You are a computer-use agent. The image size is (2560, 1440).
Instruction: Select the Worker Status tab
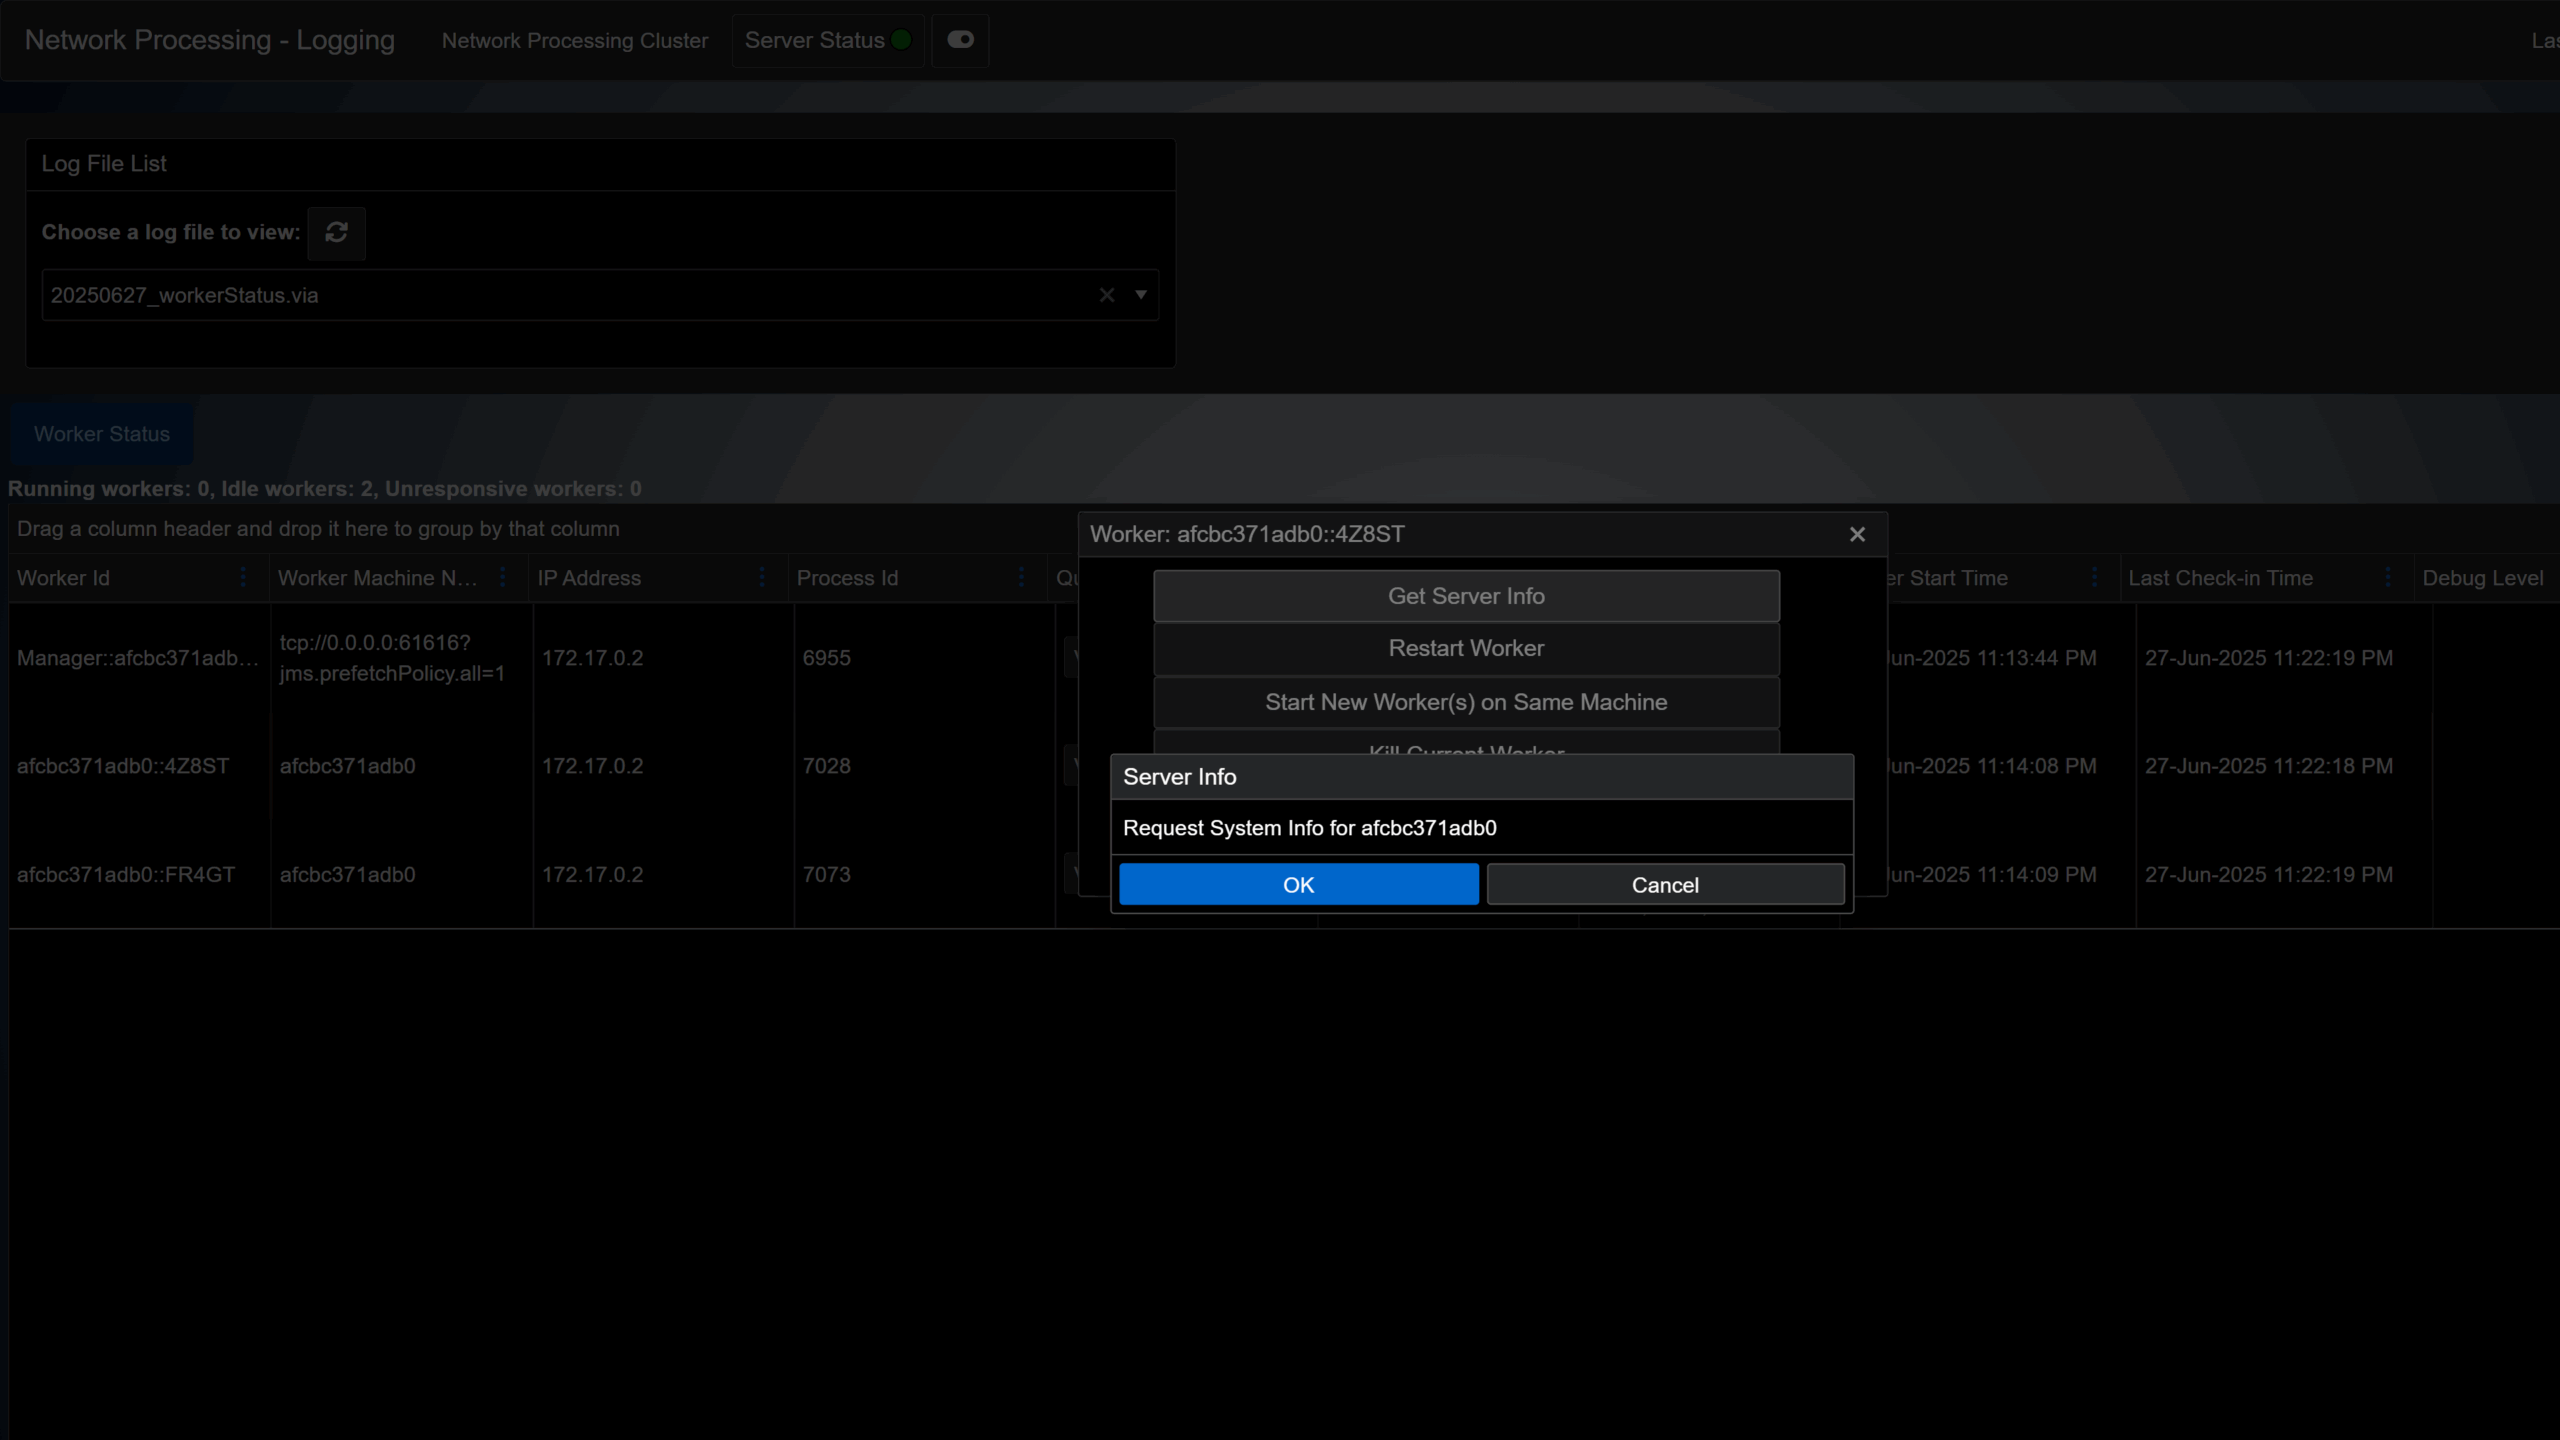pos(102,434)
